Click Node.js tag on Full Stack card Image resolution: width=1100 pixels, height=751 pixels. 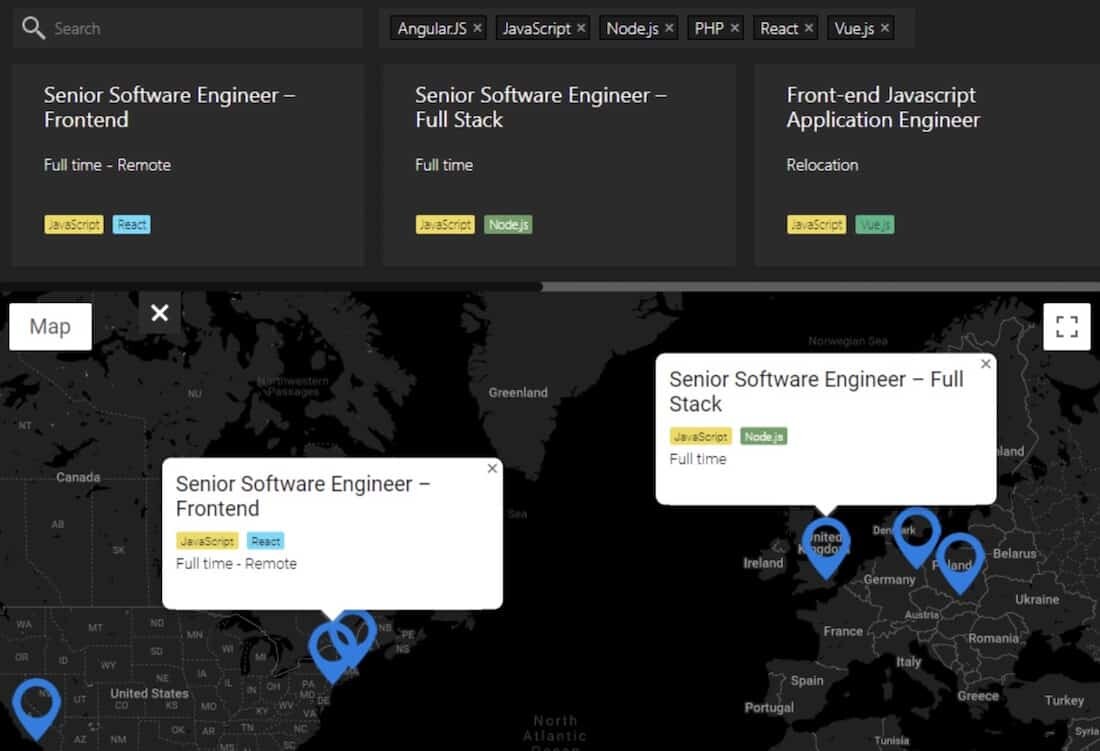(x=508, y=224)
